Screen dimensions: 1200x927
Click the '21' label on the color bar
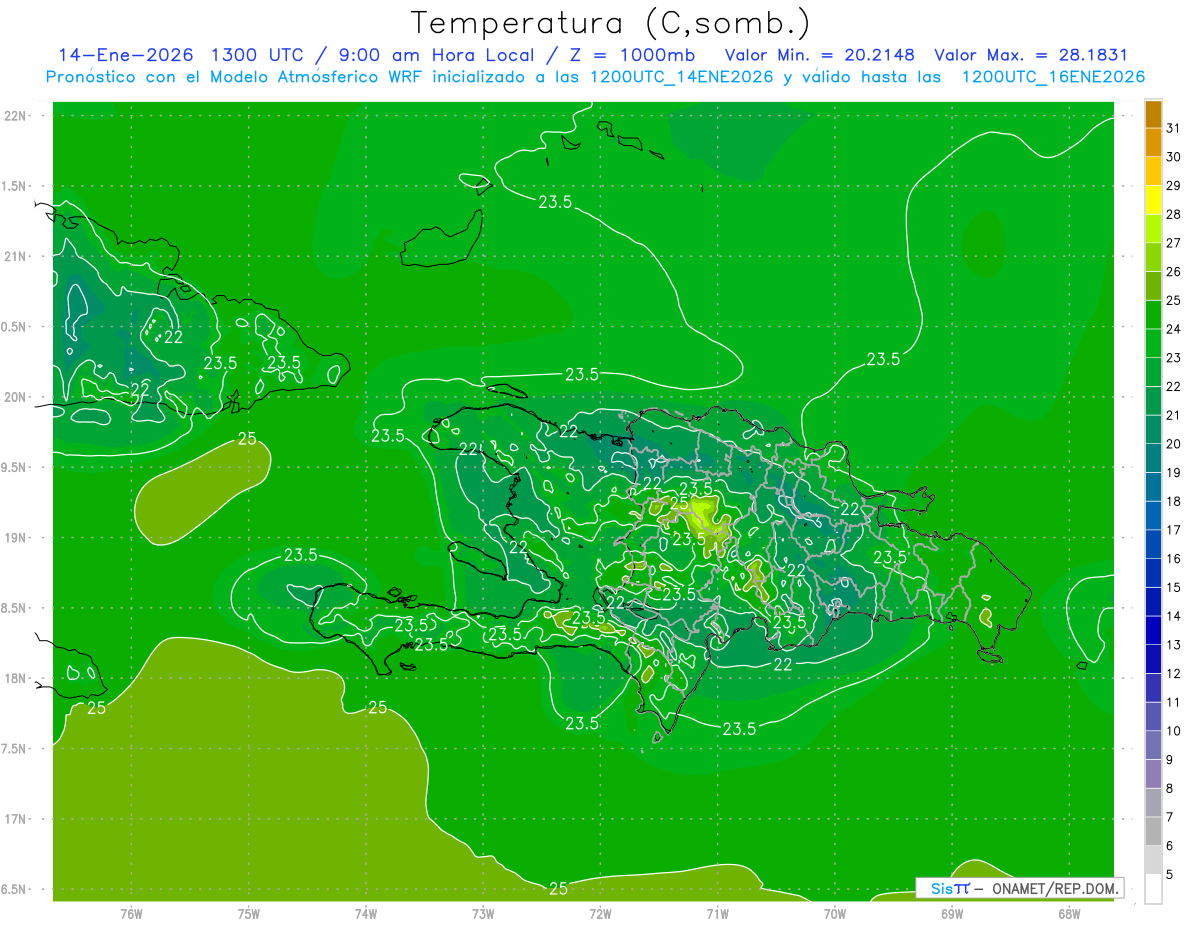(1173, 415)
